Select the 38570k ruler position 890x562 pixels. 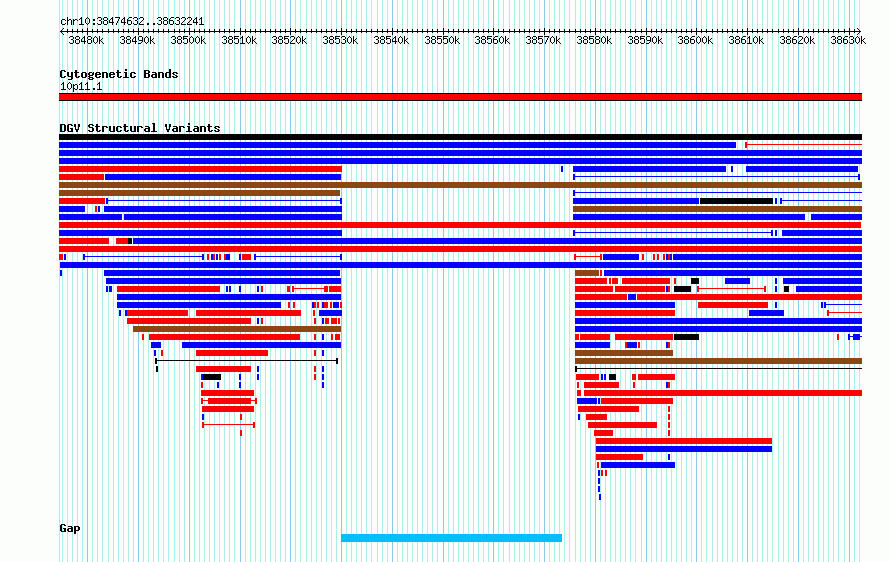click(543, 40)
